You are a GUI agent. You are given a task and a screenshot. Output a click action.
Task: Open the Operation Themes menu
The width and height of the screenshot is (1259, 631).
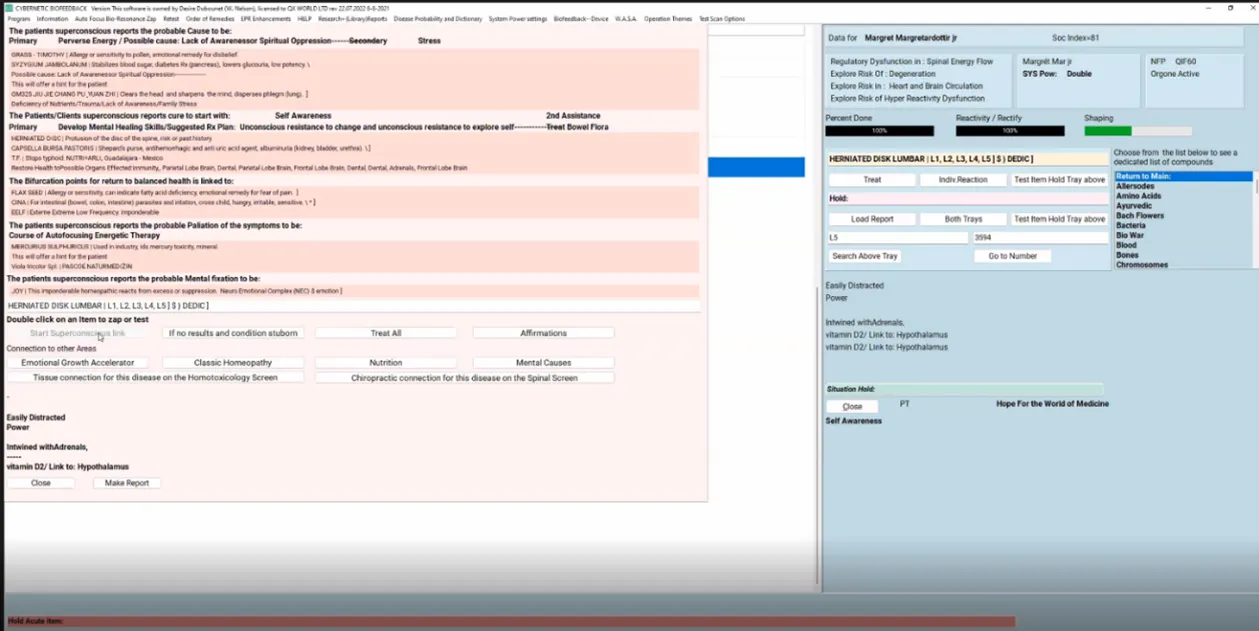coord(667,19)
